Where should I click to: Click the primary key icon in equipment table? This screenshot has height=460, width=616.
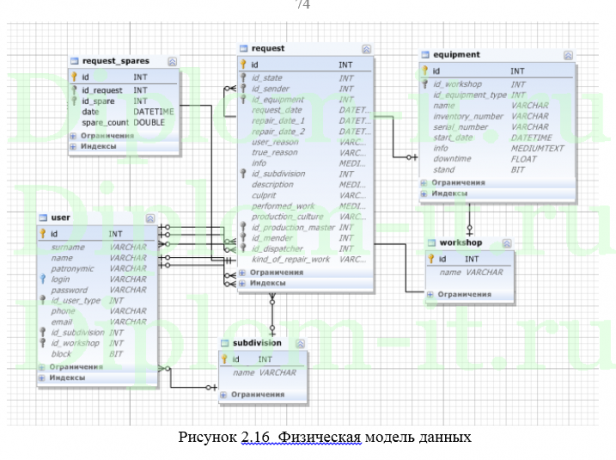[x=424, y=72]
